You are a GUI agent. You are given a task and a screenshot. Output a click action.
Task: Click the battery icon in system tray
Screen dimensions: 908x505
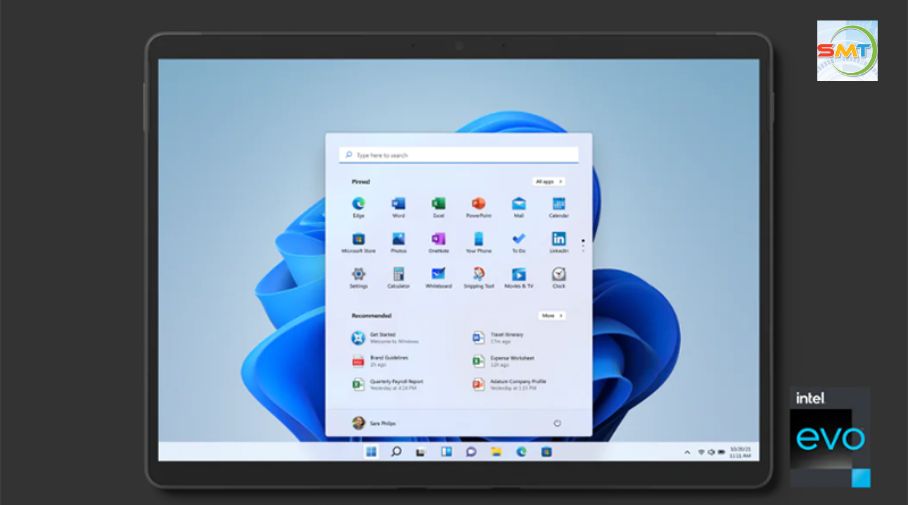[x=721, y=452]
